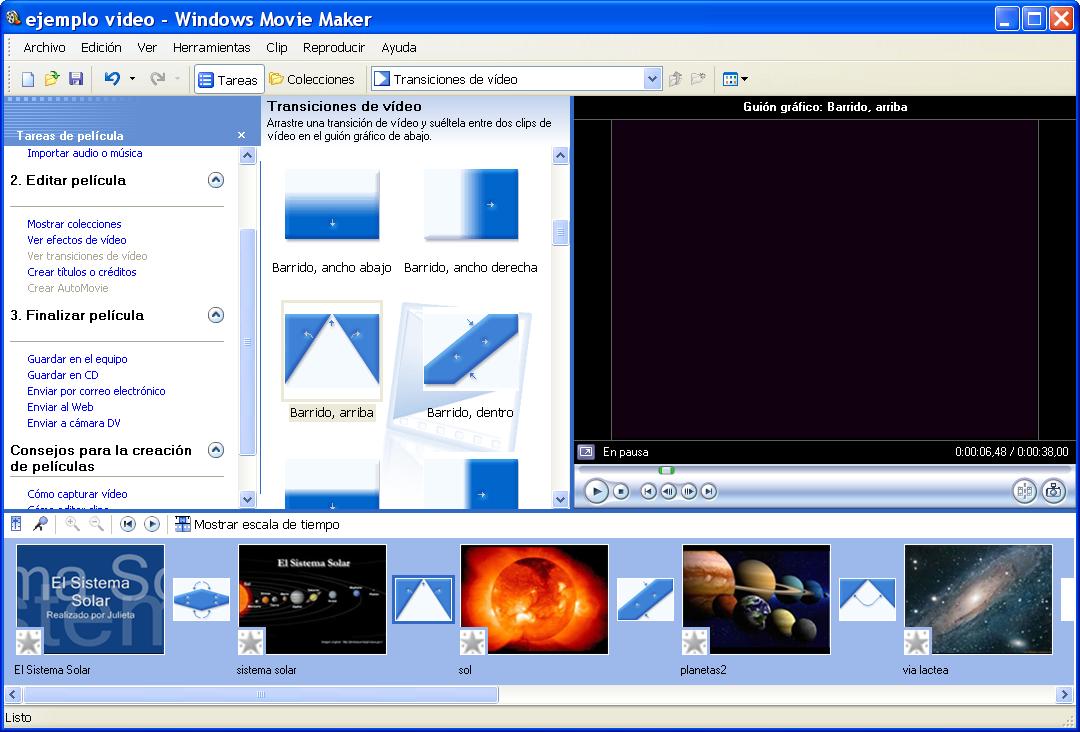Toggle the Colecciones pane button
This screenshot has height=732, width=1080.
pos(311,79)
